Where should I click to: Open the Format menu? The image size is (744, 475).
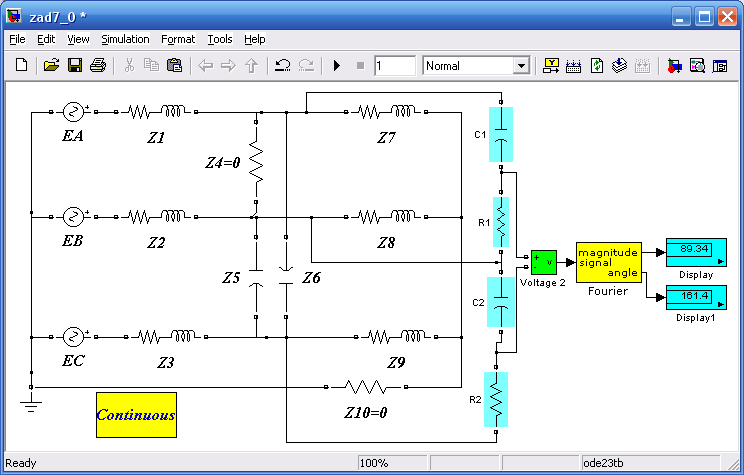coord(178,39)
